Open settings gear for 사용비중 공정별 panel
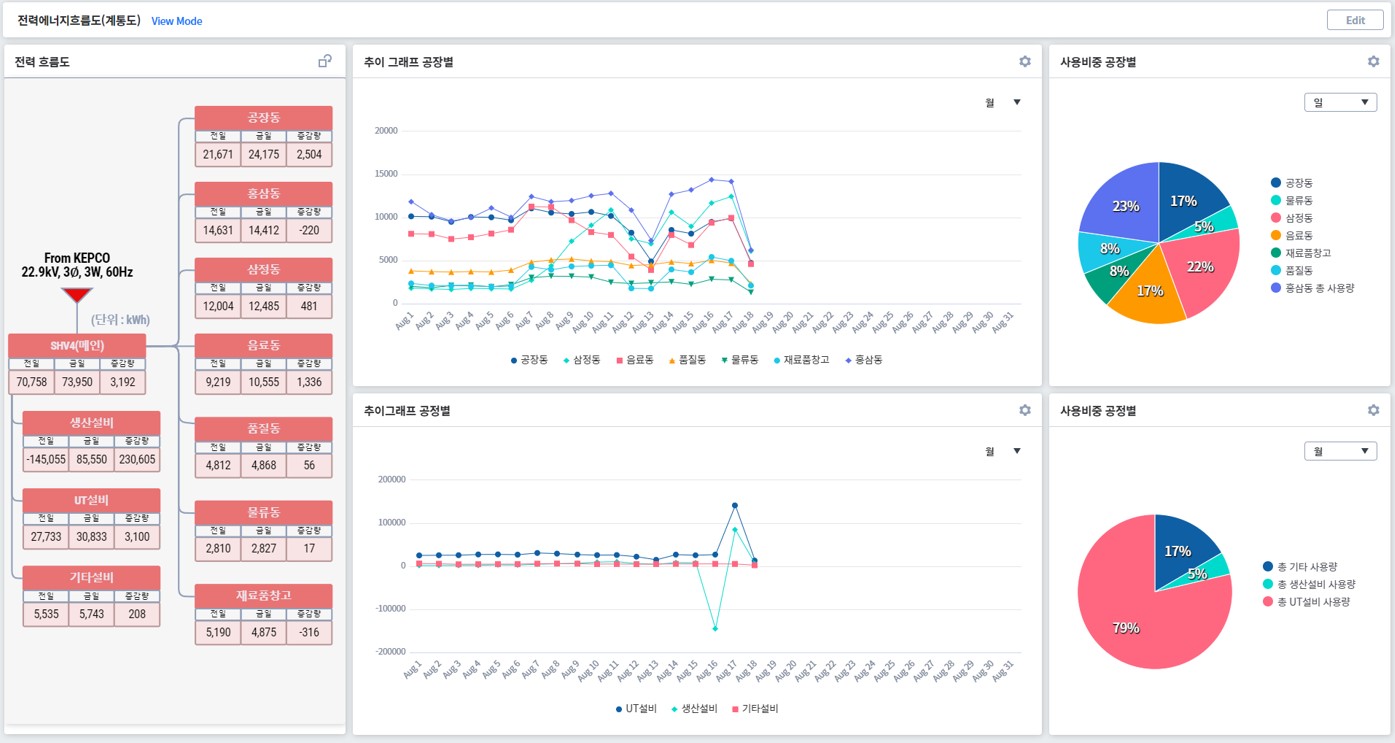 (x=1373, y=410)
